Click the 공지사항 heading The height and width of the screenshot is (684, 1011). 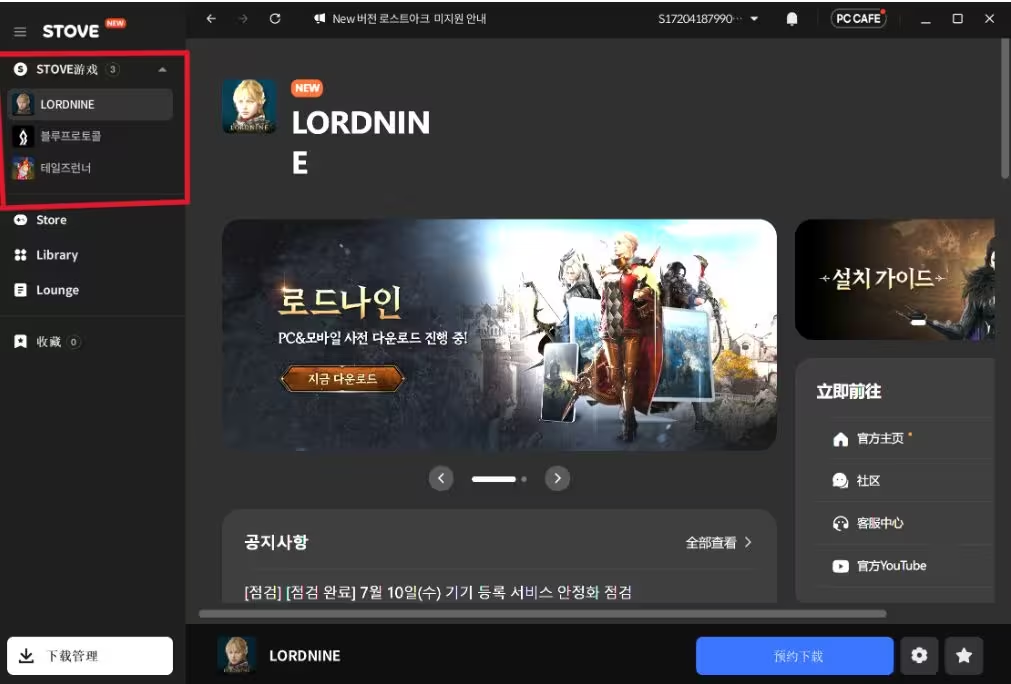[x=277, y=542]
